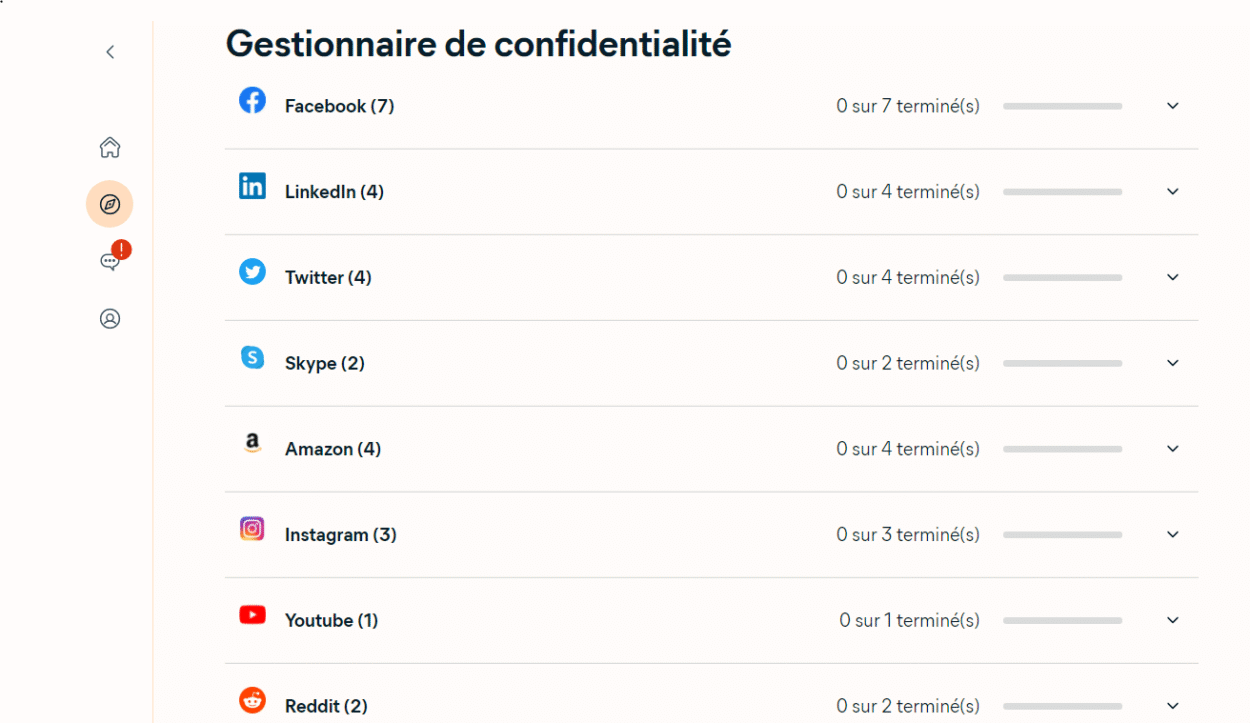This screenshot has width=1250, height=723.
Task: Open the Reddit (2) section chevron
Action: [x=1172, y=705]
